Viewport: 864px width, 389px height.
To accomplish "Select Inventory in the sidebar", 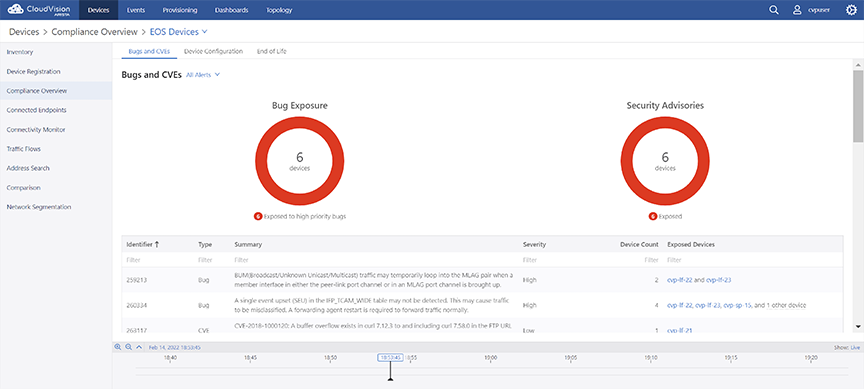I will point(56,52).
